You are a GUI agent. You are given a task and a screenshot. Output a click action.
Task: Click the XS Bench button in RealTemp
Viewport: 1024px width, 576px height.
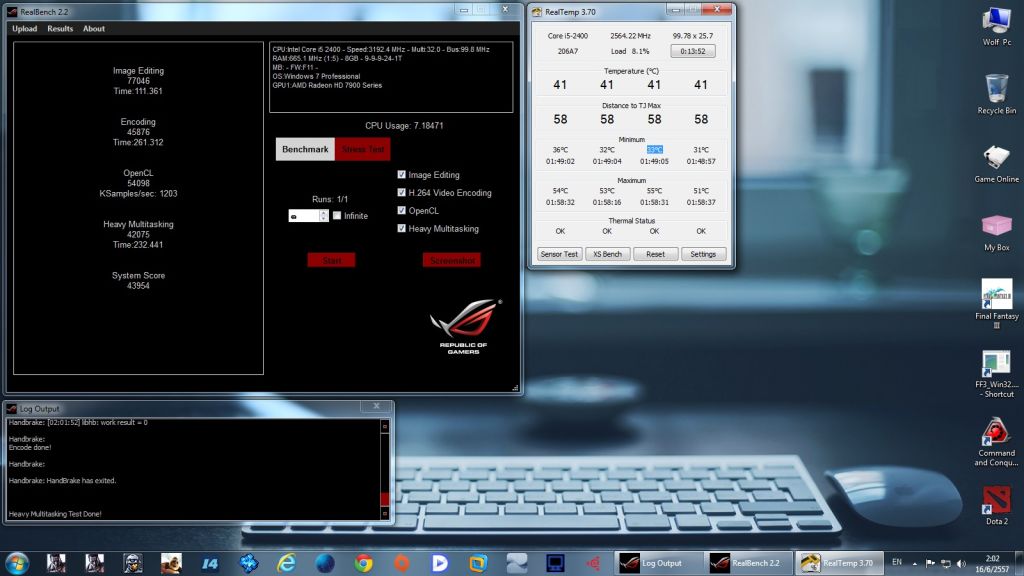607,254
